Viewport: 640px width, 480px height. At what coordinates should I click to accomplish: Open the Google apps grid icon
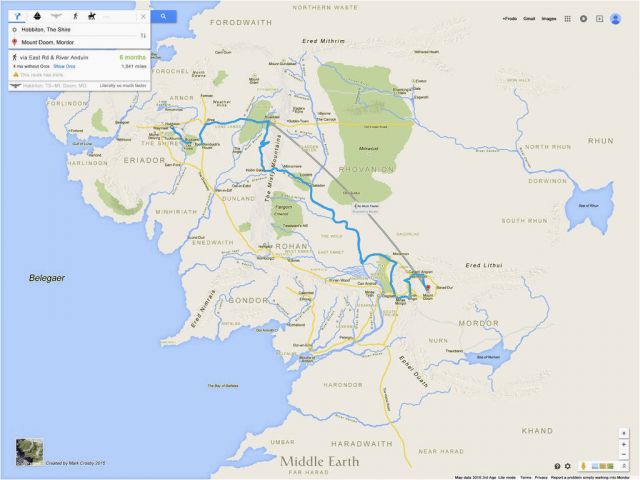pos(567,19)
